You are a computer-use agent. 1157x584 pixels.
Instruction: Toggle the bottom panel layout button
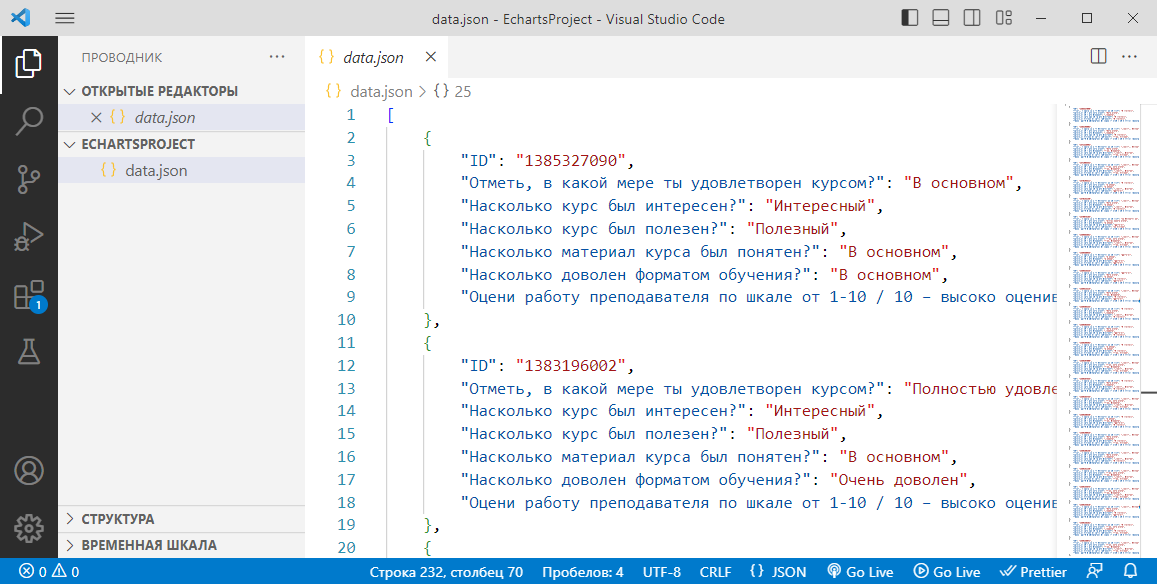pyautogui.click(x=941, y=18)
